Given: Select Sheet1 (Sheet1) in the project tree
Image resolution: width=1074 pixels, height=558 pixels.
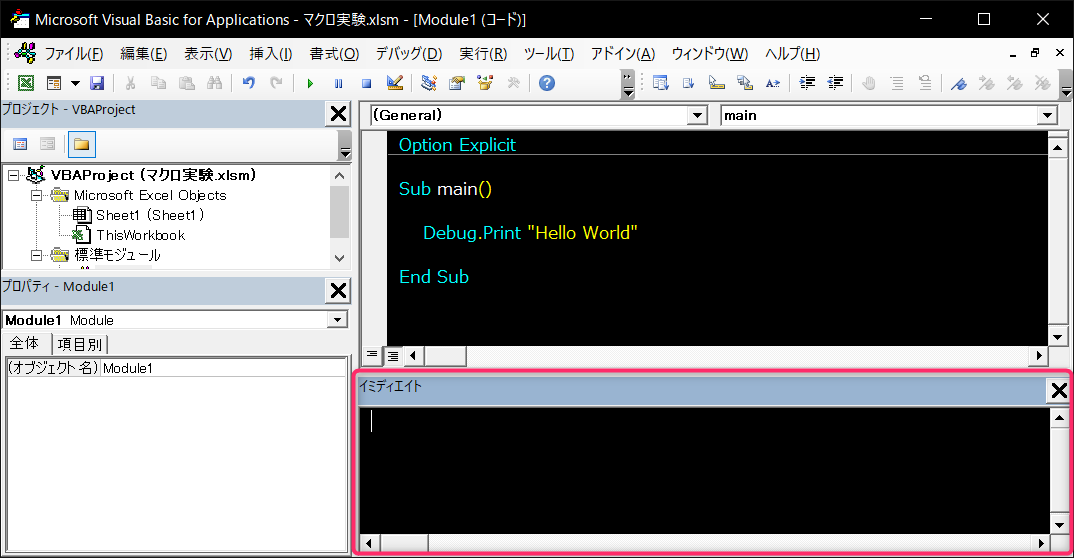Looking at the screenshot, I should pyautogui.click(x=150, y=215).
